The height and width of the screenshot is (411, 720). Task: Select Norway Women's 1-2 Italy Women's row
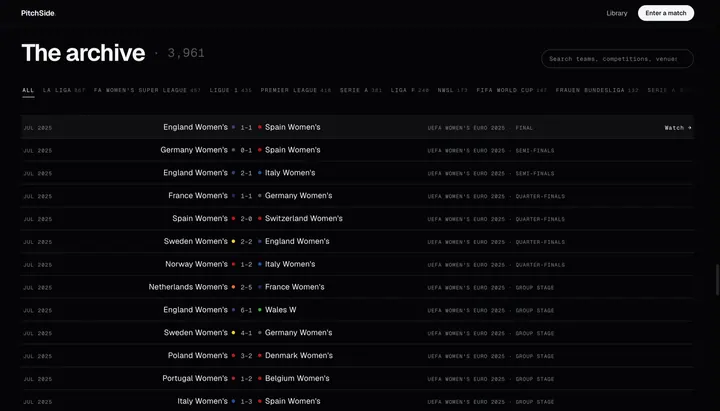point(357,265)
